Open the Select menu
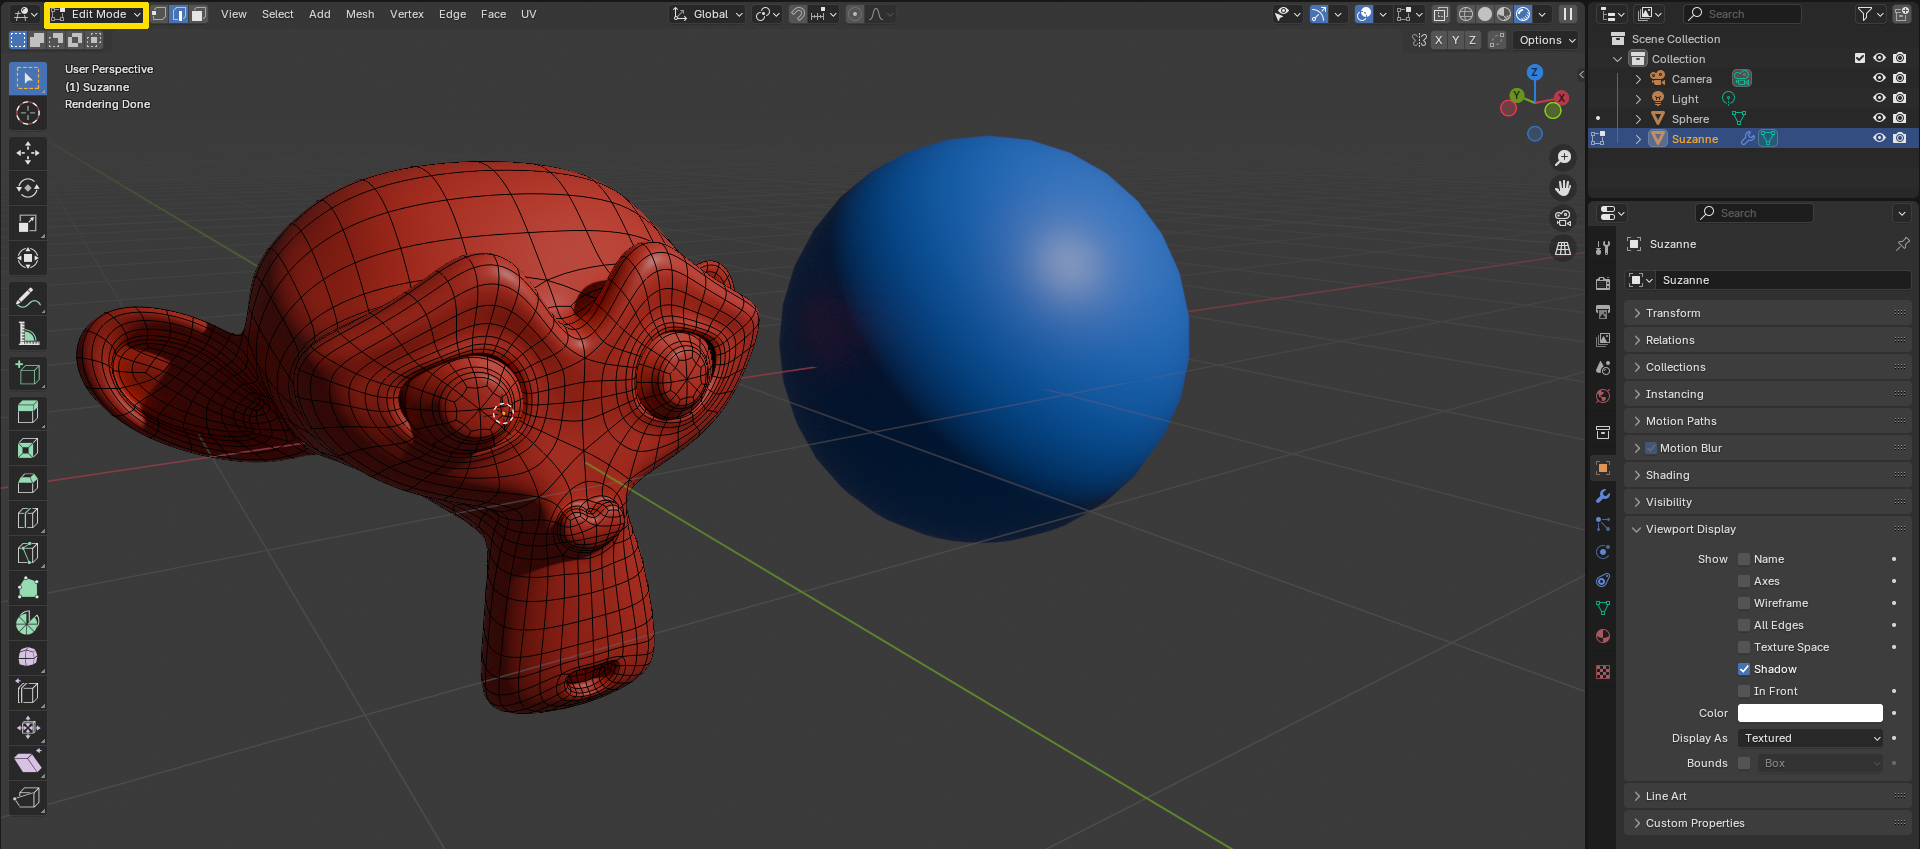Screen dimensions: 1920x849 [x=278, y=14]
